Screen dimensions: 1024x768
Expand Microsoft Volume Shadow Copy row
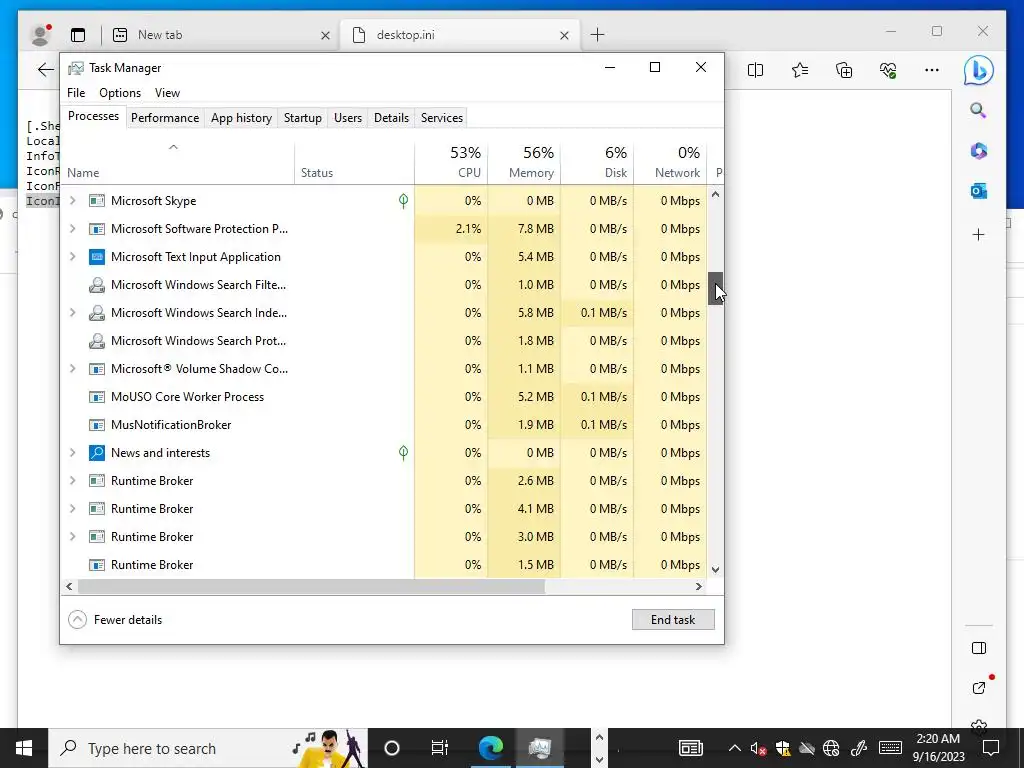coord(72,369)
